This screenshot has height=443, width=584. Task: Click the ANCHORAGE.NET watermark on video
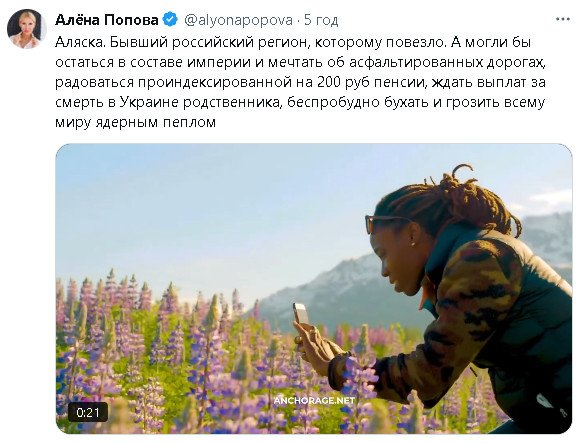pos(314,401)
